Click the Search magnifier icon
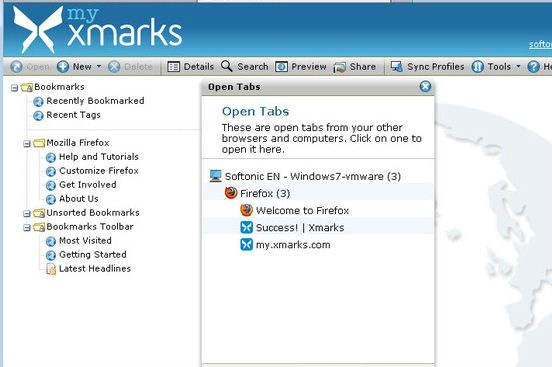This screenshot has width=552, height=367. coord(227,66)
